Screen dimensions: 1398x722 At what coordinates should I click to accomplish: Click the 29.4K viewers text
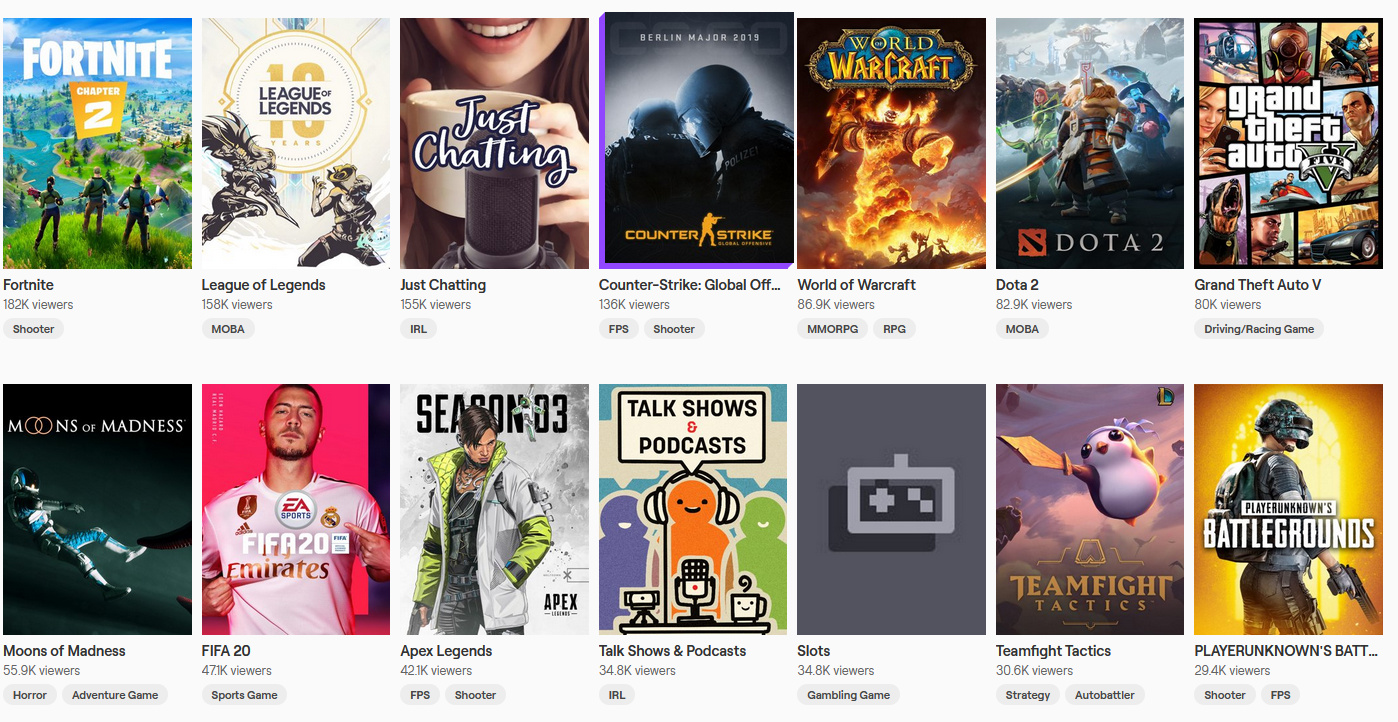1232,671
